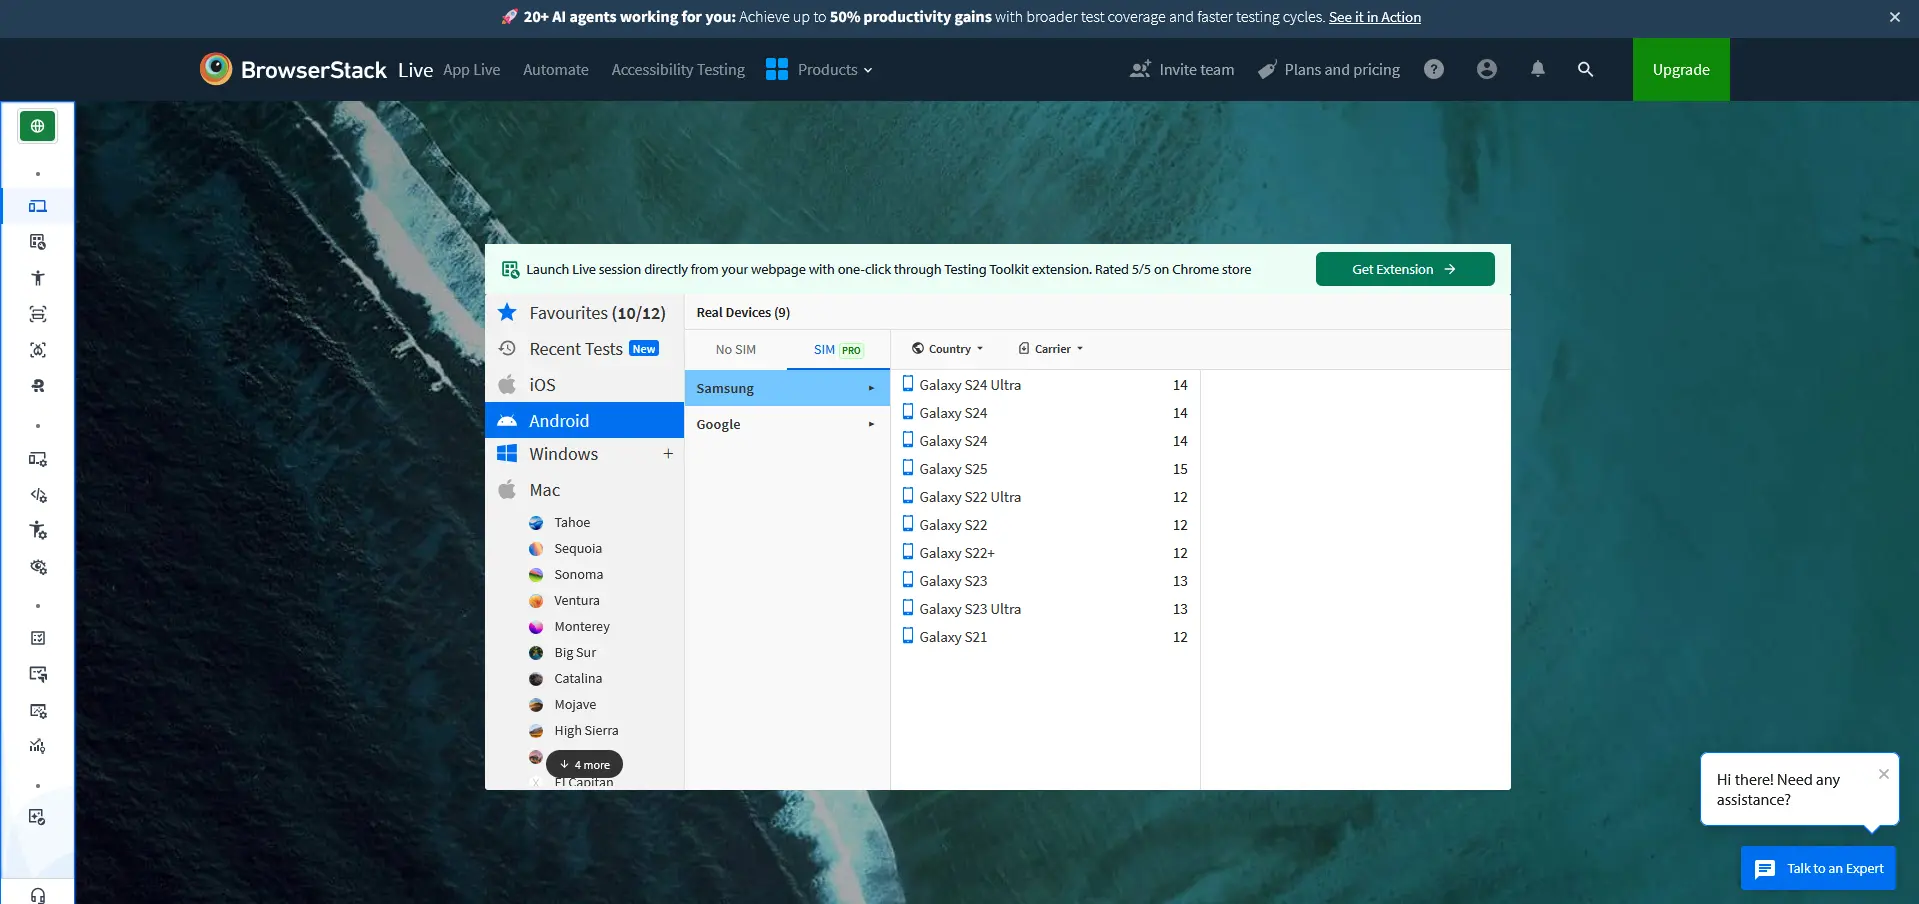1919x904 pixels.
Task: Click the Monterey macOS icon
Action: coord(536,627)
